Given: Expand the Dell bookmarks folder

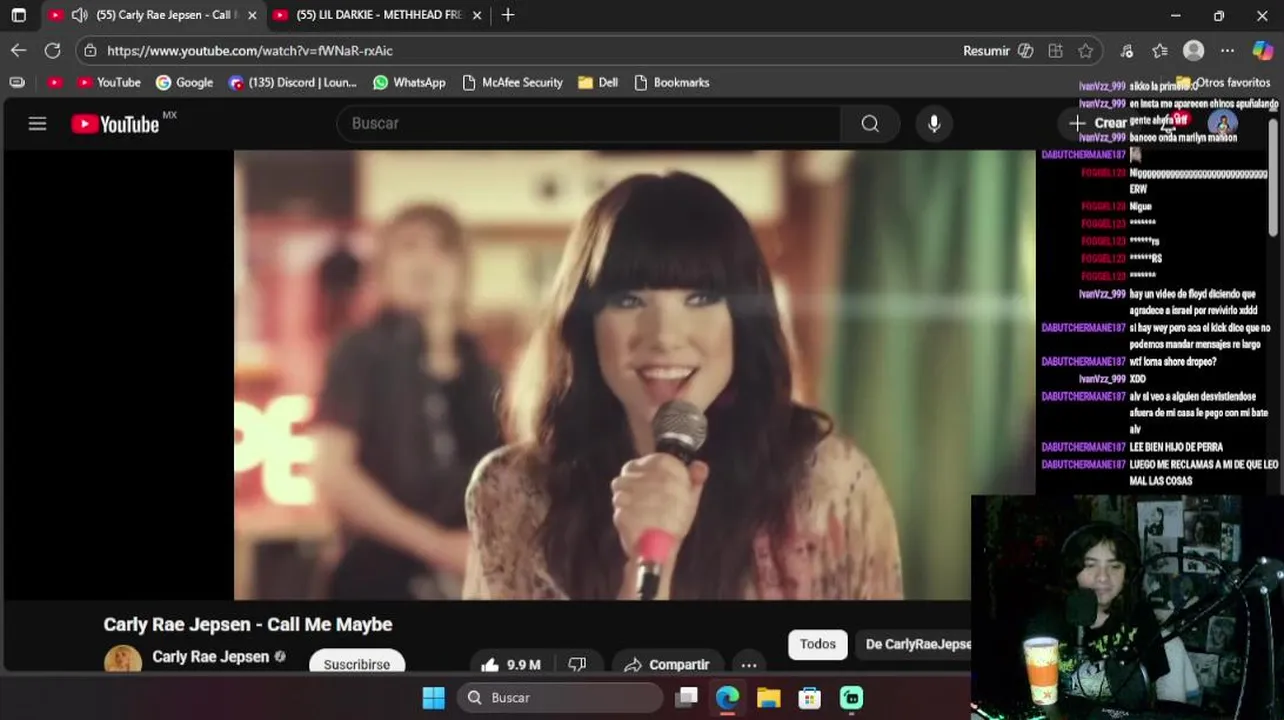Looking at the screenshot, I should tap(598, 82).
